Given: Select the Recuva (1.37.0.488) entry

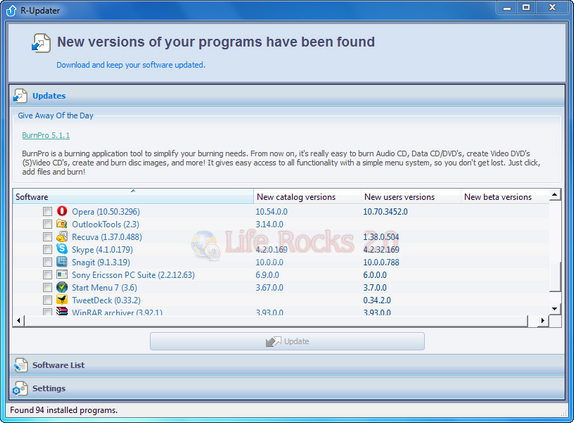Looking at the screenshot, I should point(107,237).
